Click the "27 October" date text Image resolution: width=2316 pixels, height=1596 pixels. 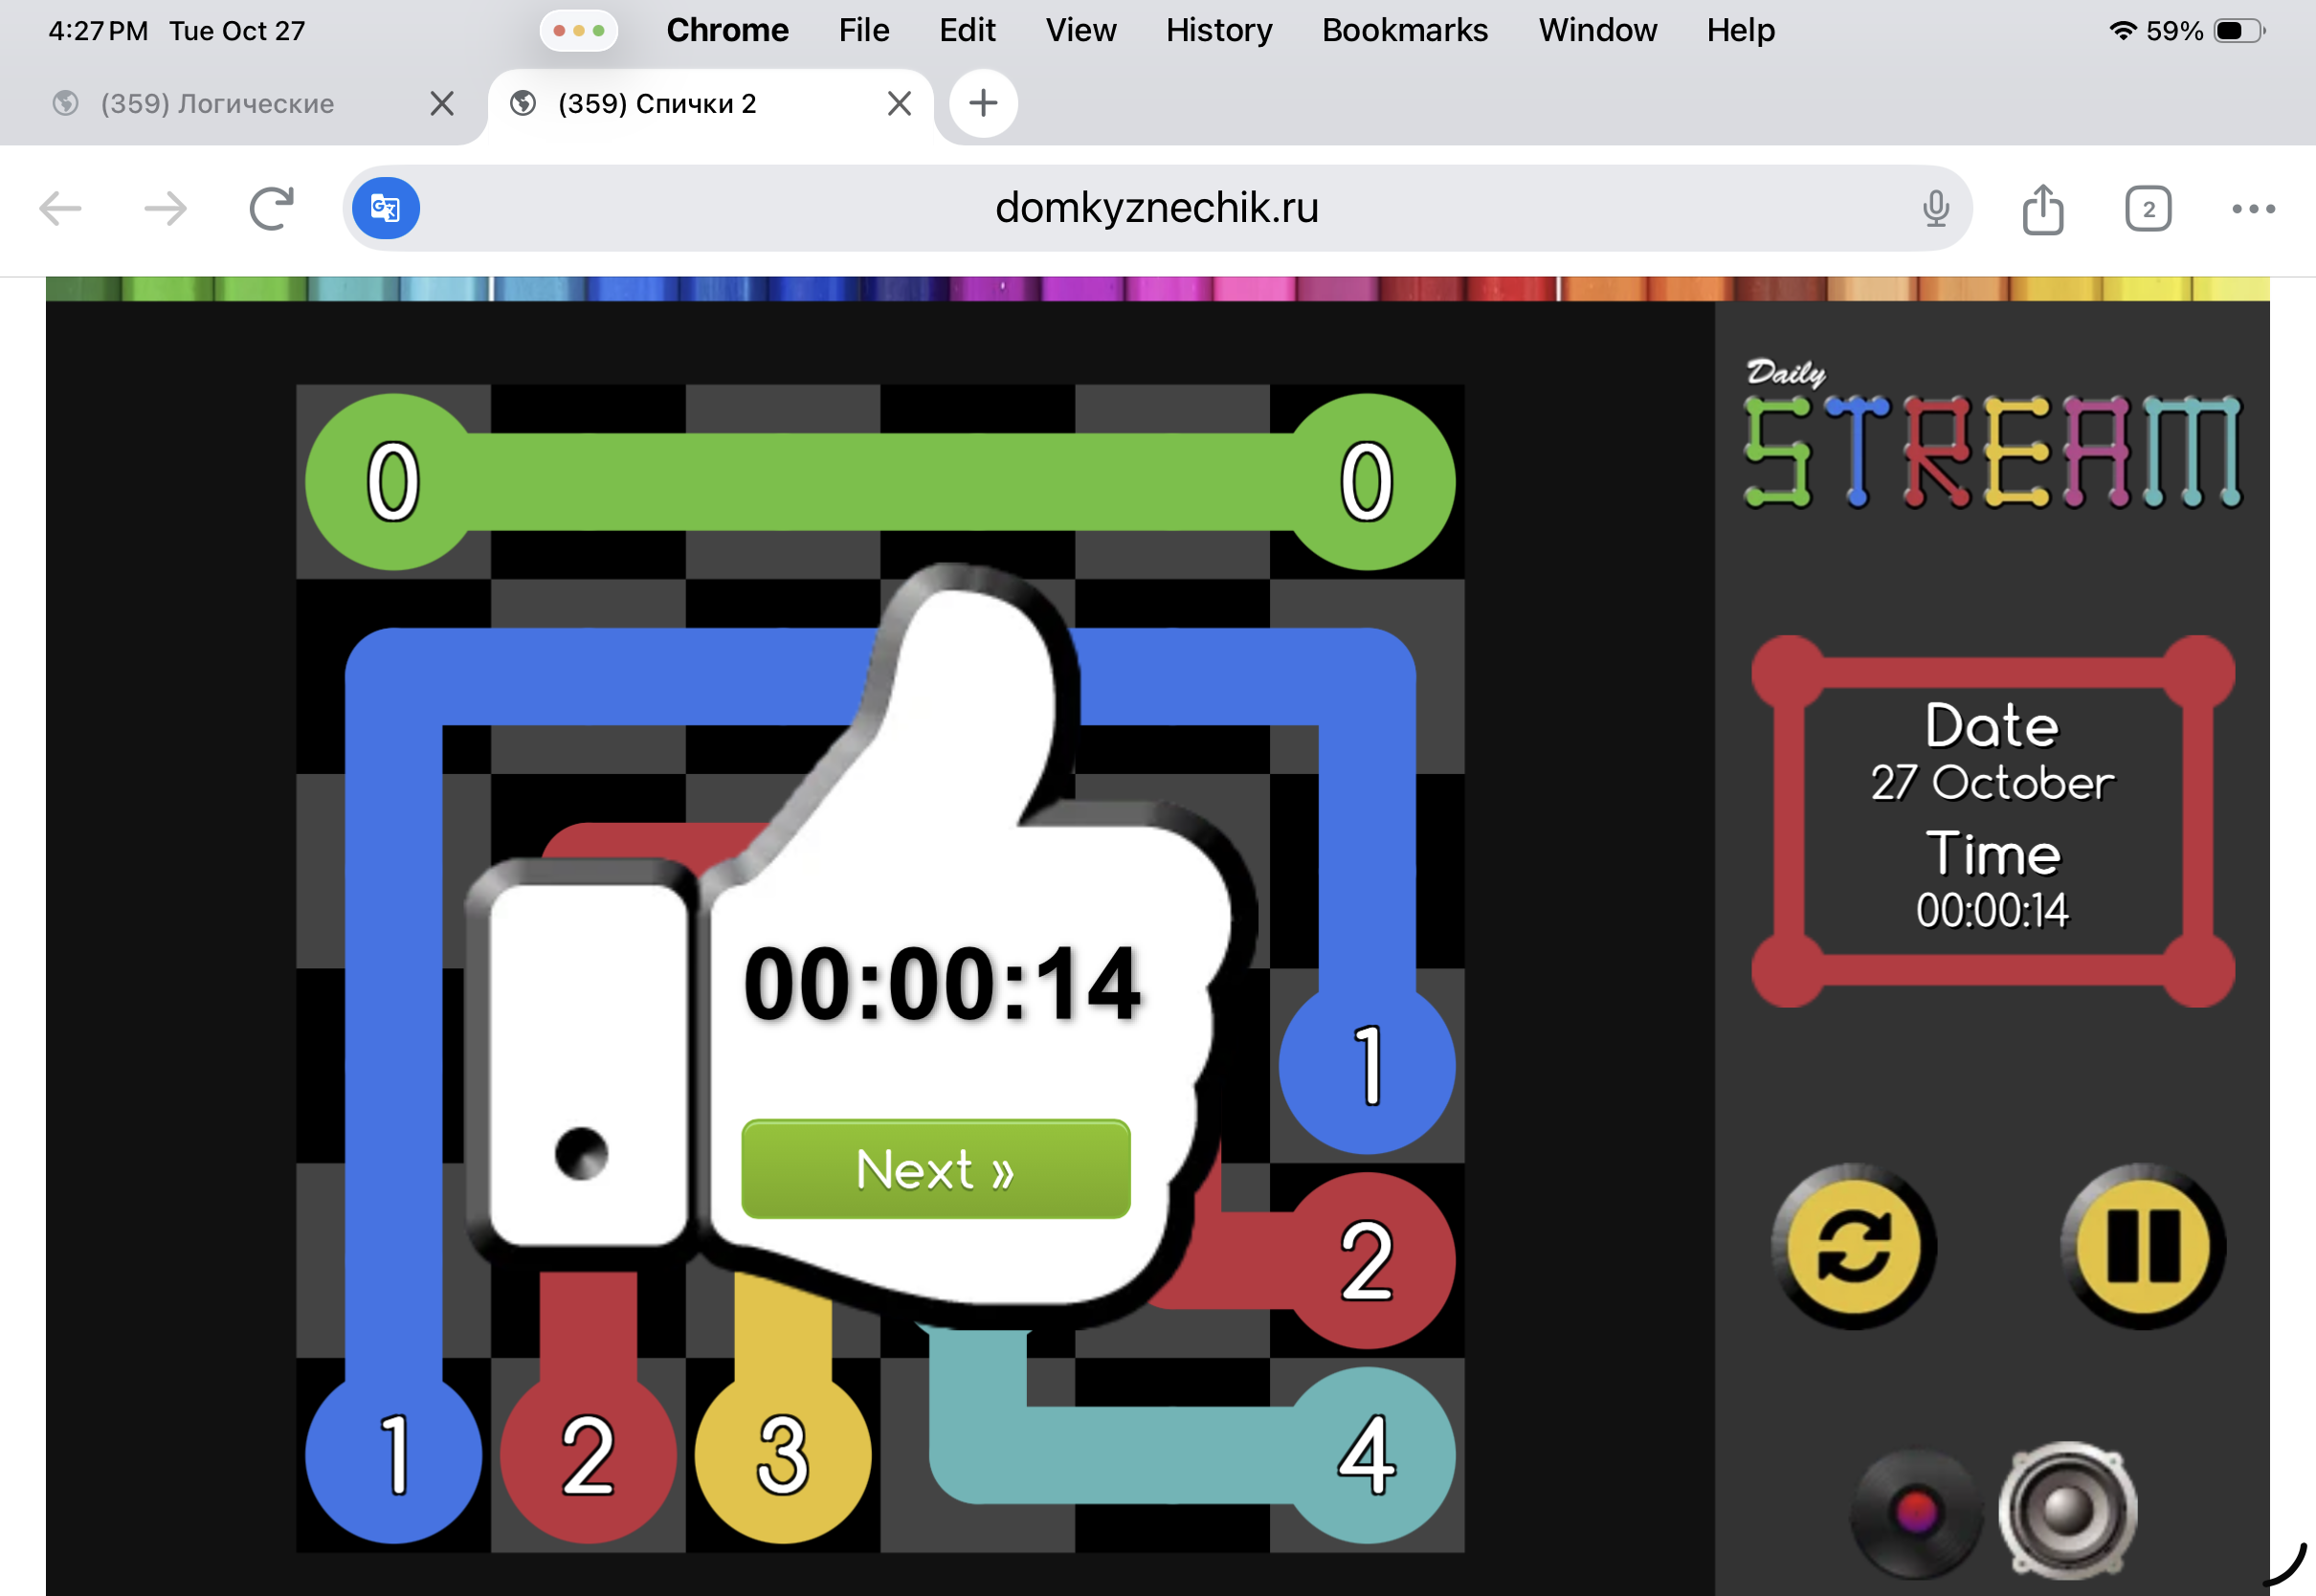[x=1992, y=782]
